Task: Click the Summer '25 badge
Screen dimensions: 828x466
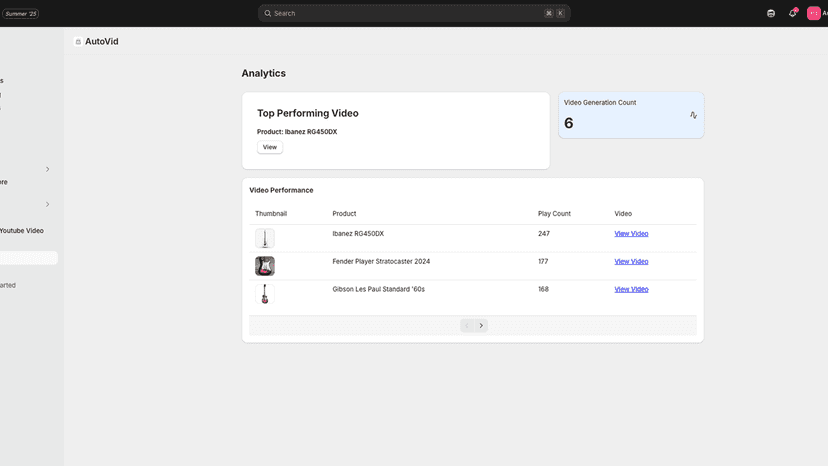Action: pyautogui.click(x=21, y=14)
